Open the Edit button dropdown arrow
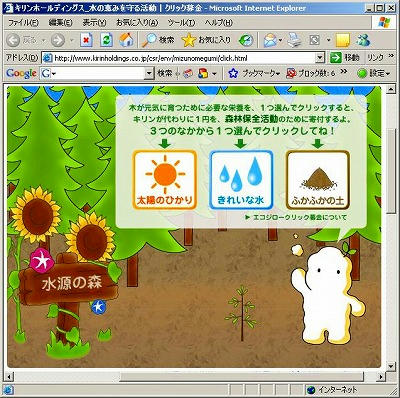400x398 pixels. [x=328, y=41]
